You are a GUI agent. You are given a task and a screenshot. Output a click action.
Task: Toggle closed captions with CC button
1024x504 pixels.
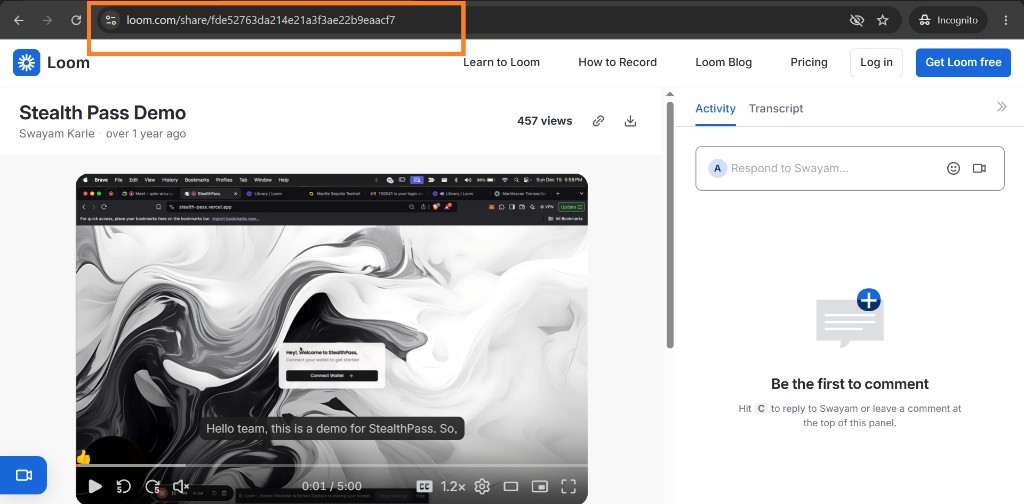(x=424, y=486)
